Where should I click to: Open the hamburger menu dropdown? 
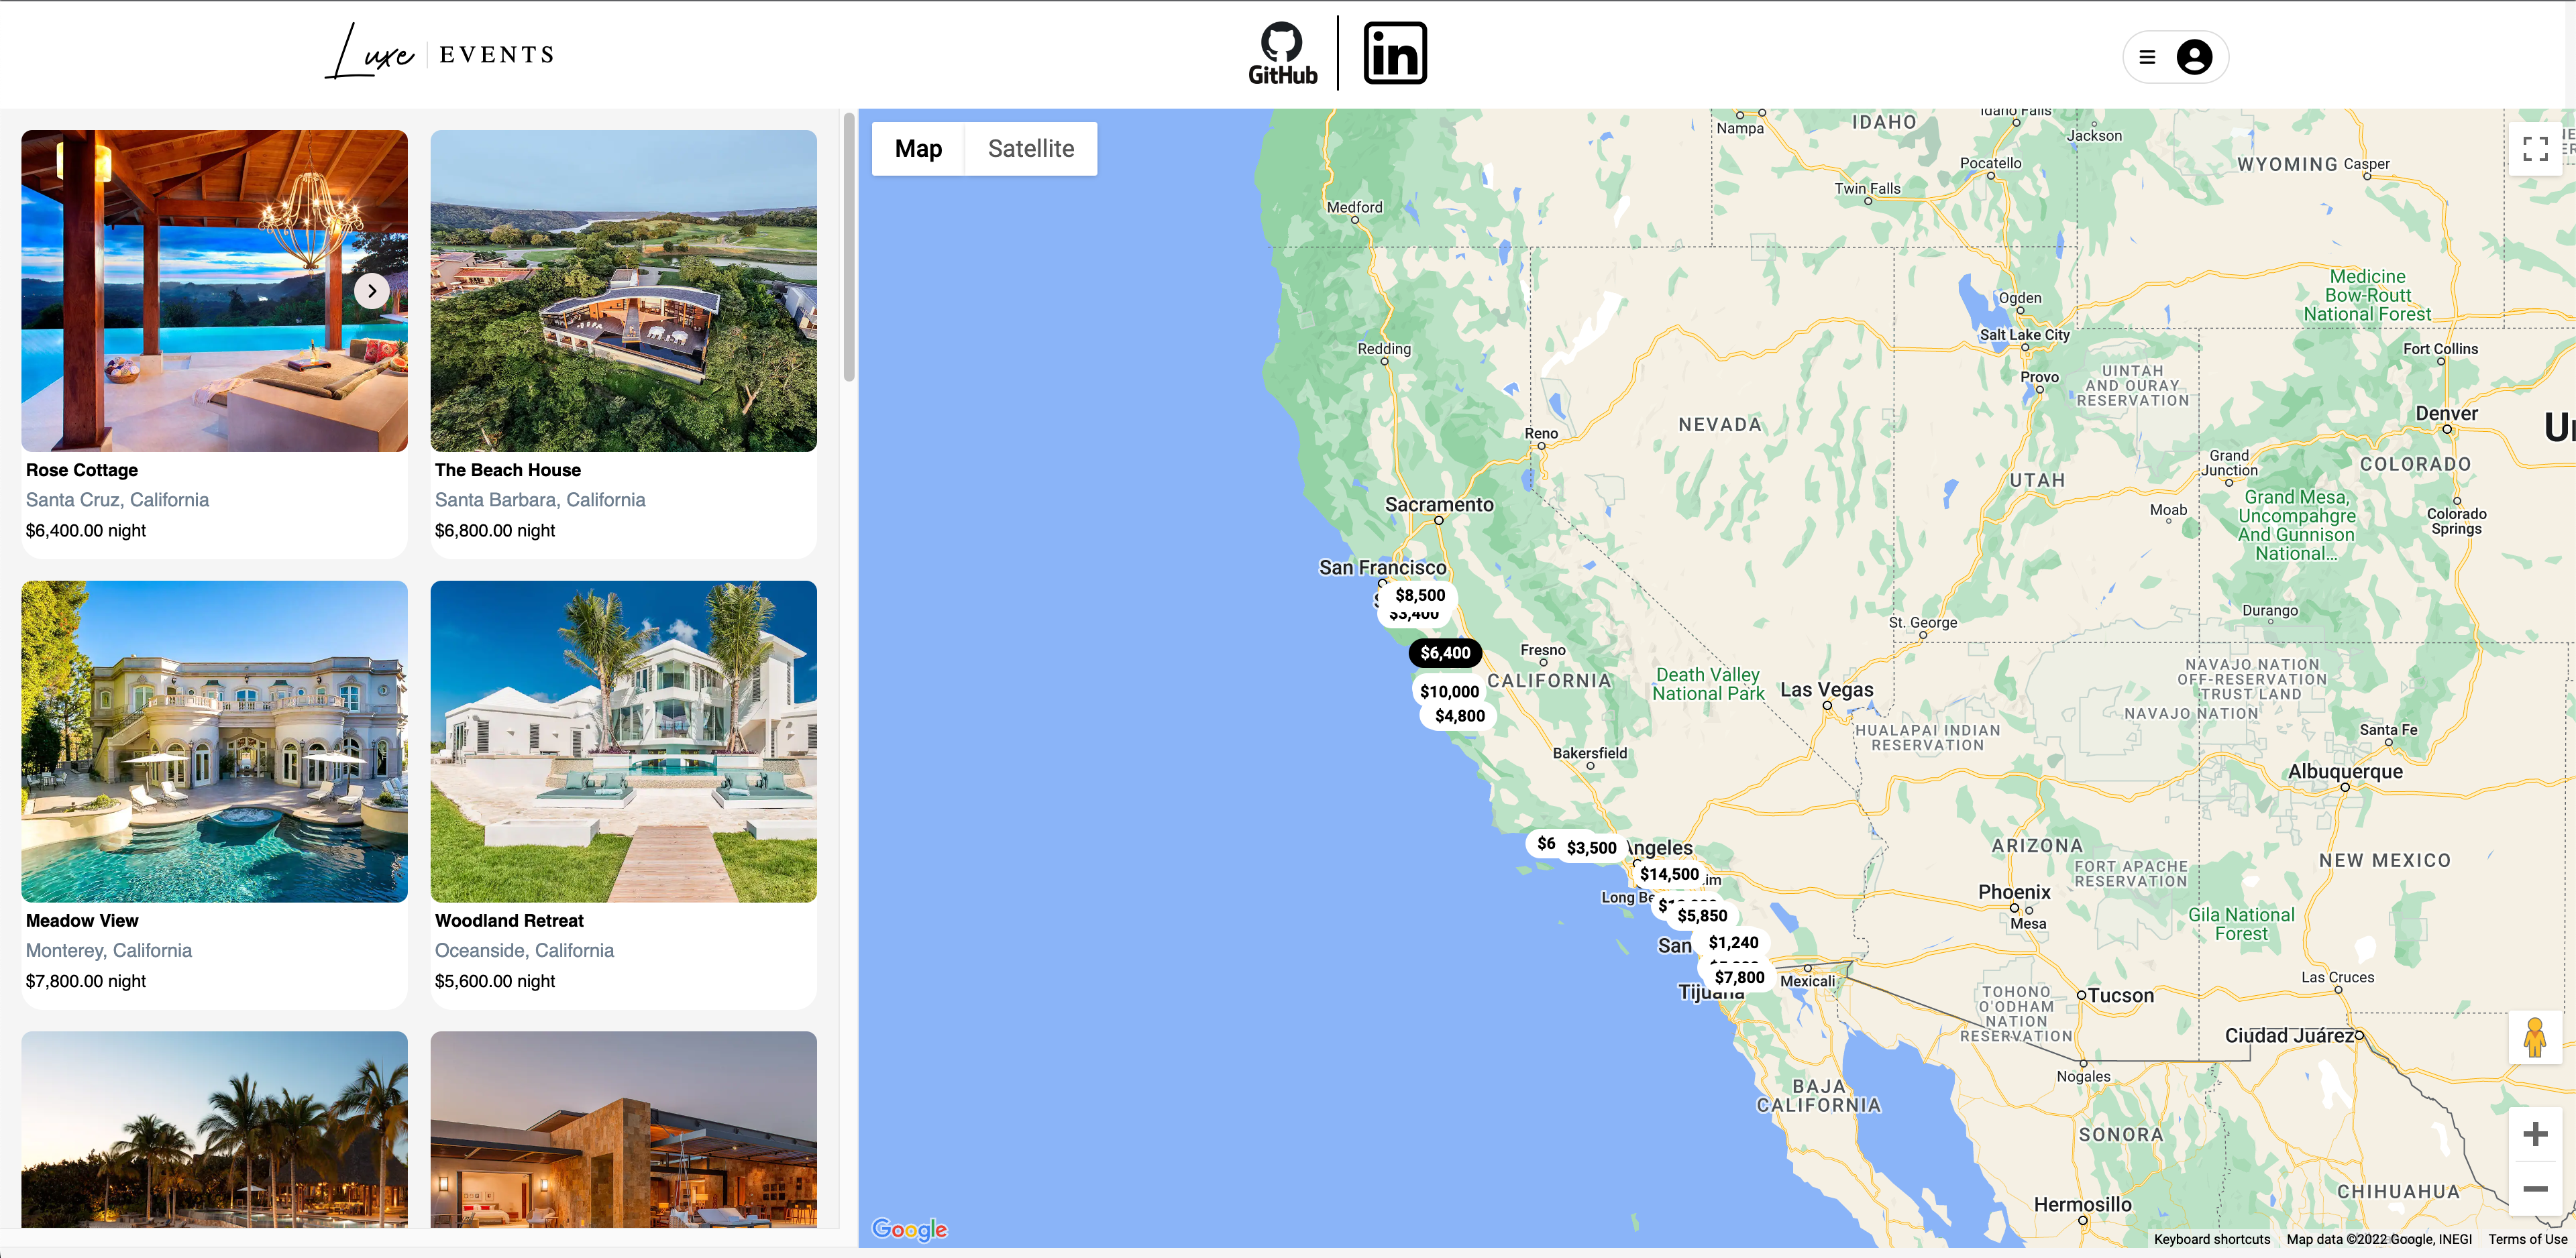tap(2146, 57)
